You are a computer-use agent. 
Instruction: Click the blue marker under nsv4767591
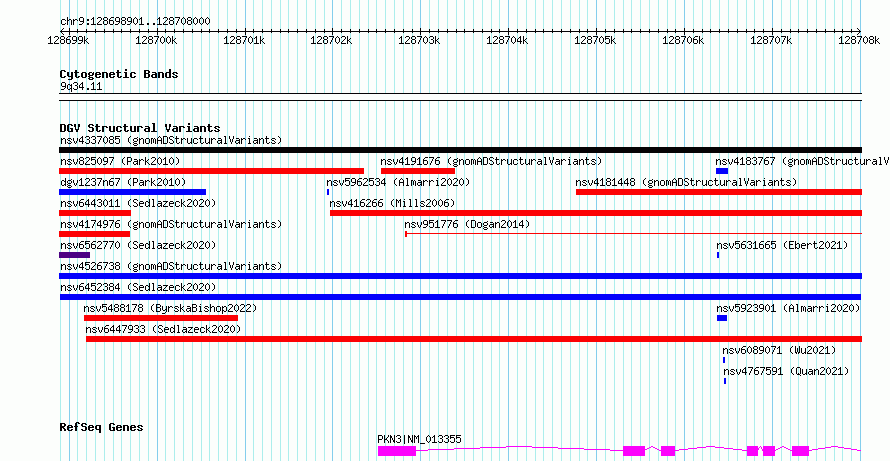725,381
